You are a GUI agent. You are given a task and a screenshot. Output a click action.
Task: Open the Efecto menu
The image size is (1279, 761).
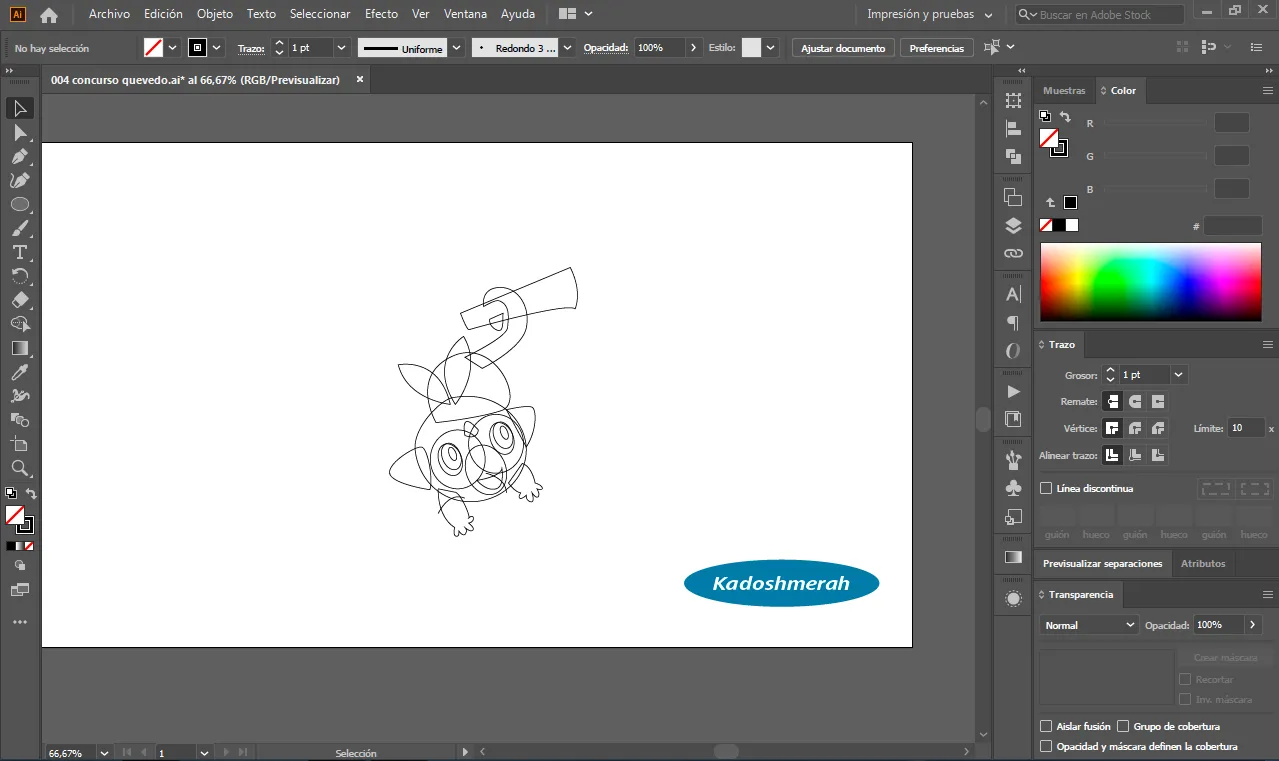click(381, 14)
